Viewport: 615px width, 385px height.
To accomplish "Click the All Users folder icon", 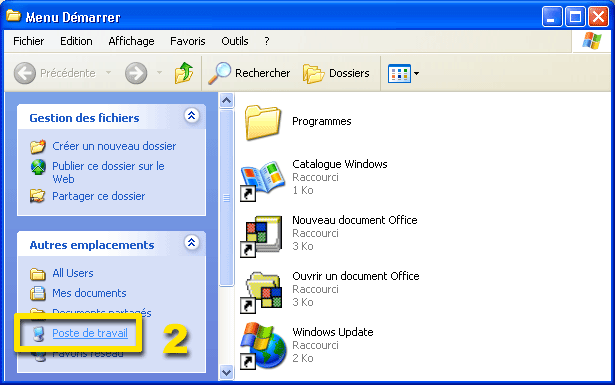I will [38, 274].
